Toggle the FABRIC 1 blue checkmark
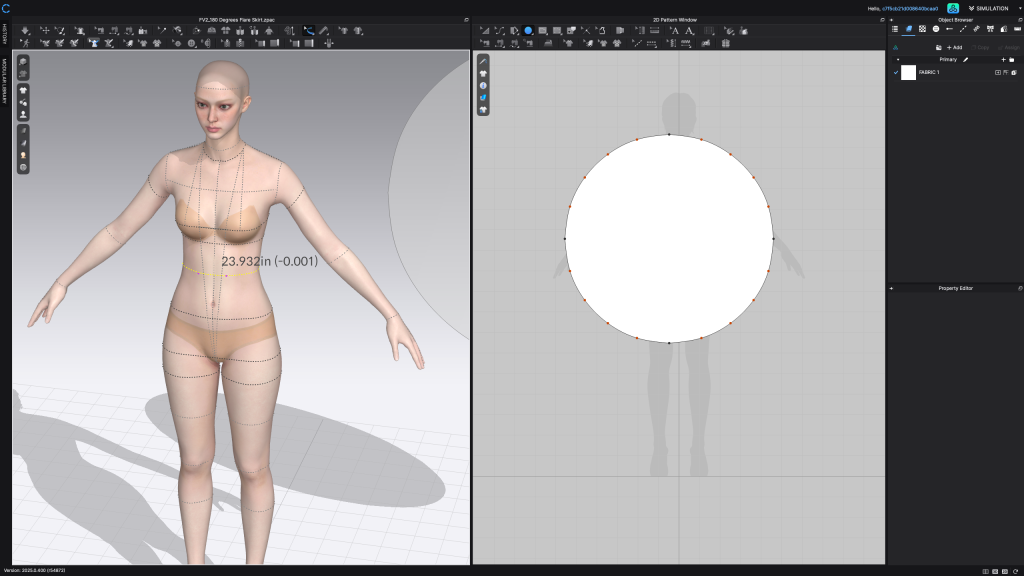The image size is (1024, 576). (x=896, y=72)
